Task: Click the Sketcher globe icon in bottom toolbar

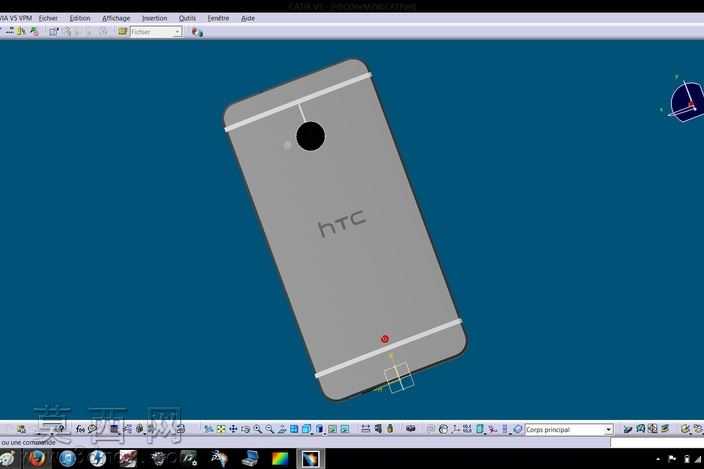Action: pyautogui.click(x=443, y=429)
